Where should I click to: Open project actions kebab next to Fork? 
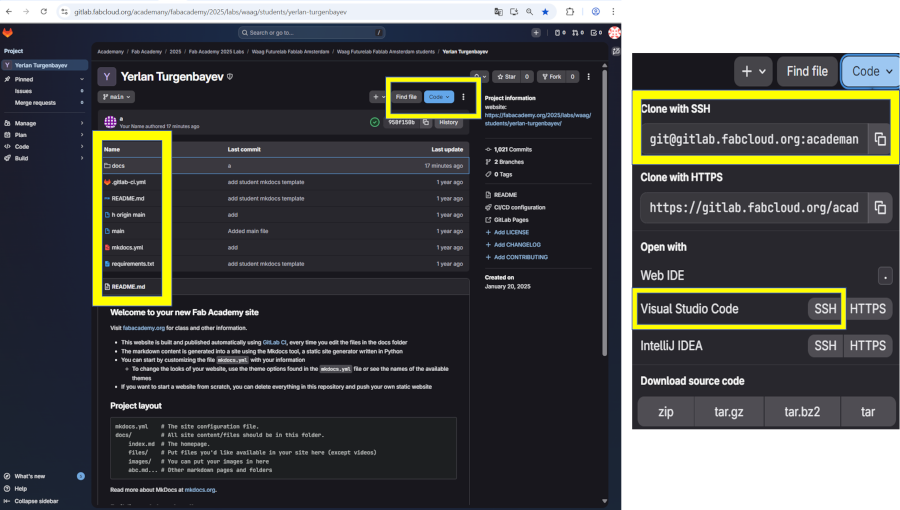tap(588, 76)
